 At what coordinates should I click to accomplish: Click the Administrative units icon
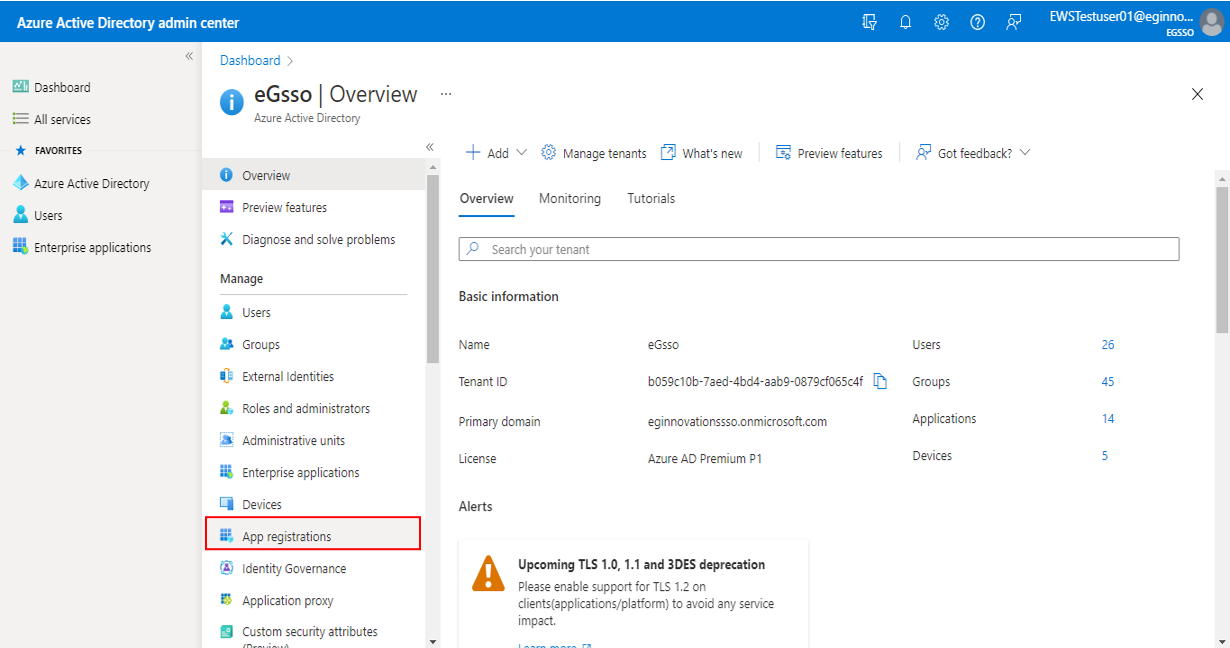[226, 440]
